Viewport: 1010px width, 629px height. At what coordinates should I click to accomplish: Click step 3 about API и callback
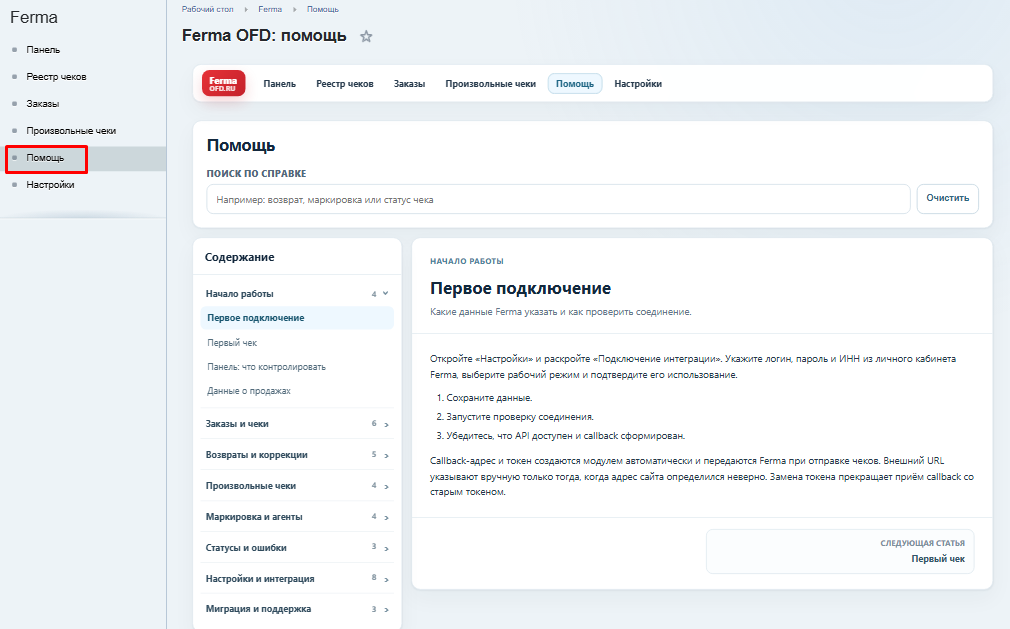560,436
